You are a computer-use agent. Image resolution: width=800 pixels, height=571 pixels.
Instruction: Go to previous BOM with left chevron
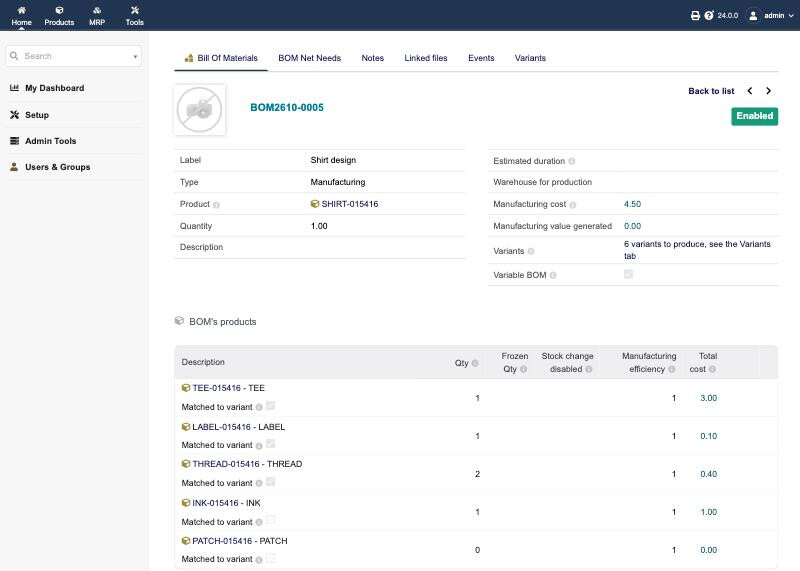pyautogui.click(x=749, y=91)
